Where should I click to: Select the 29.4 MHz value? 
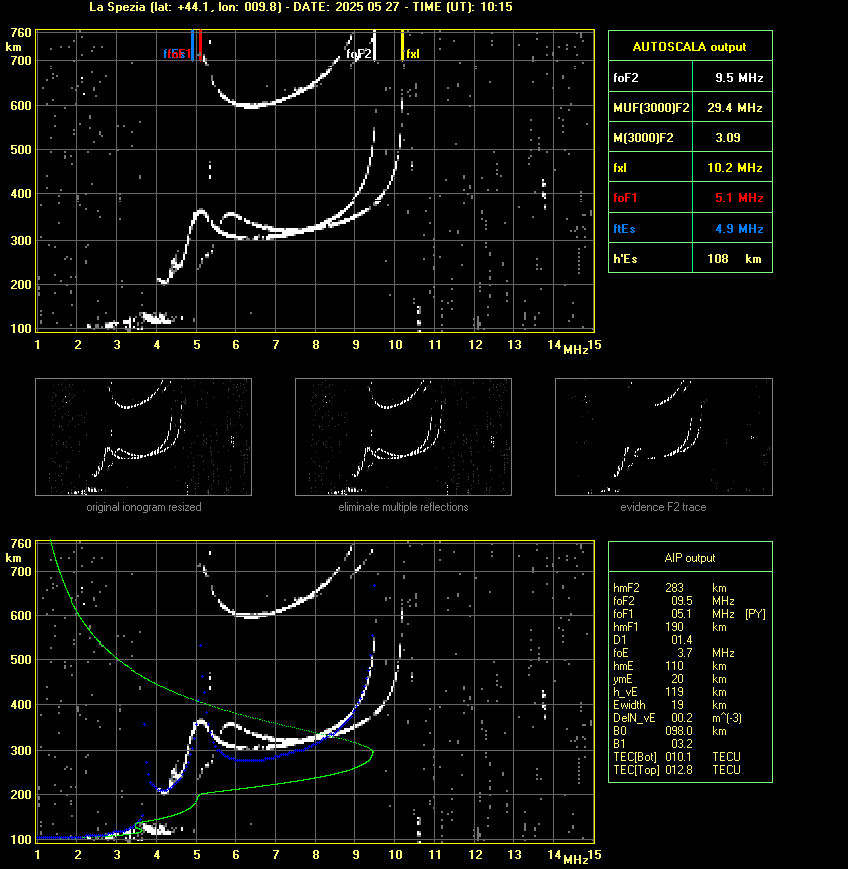pyautogui.click(x=734, y=108)
